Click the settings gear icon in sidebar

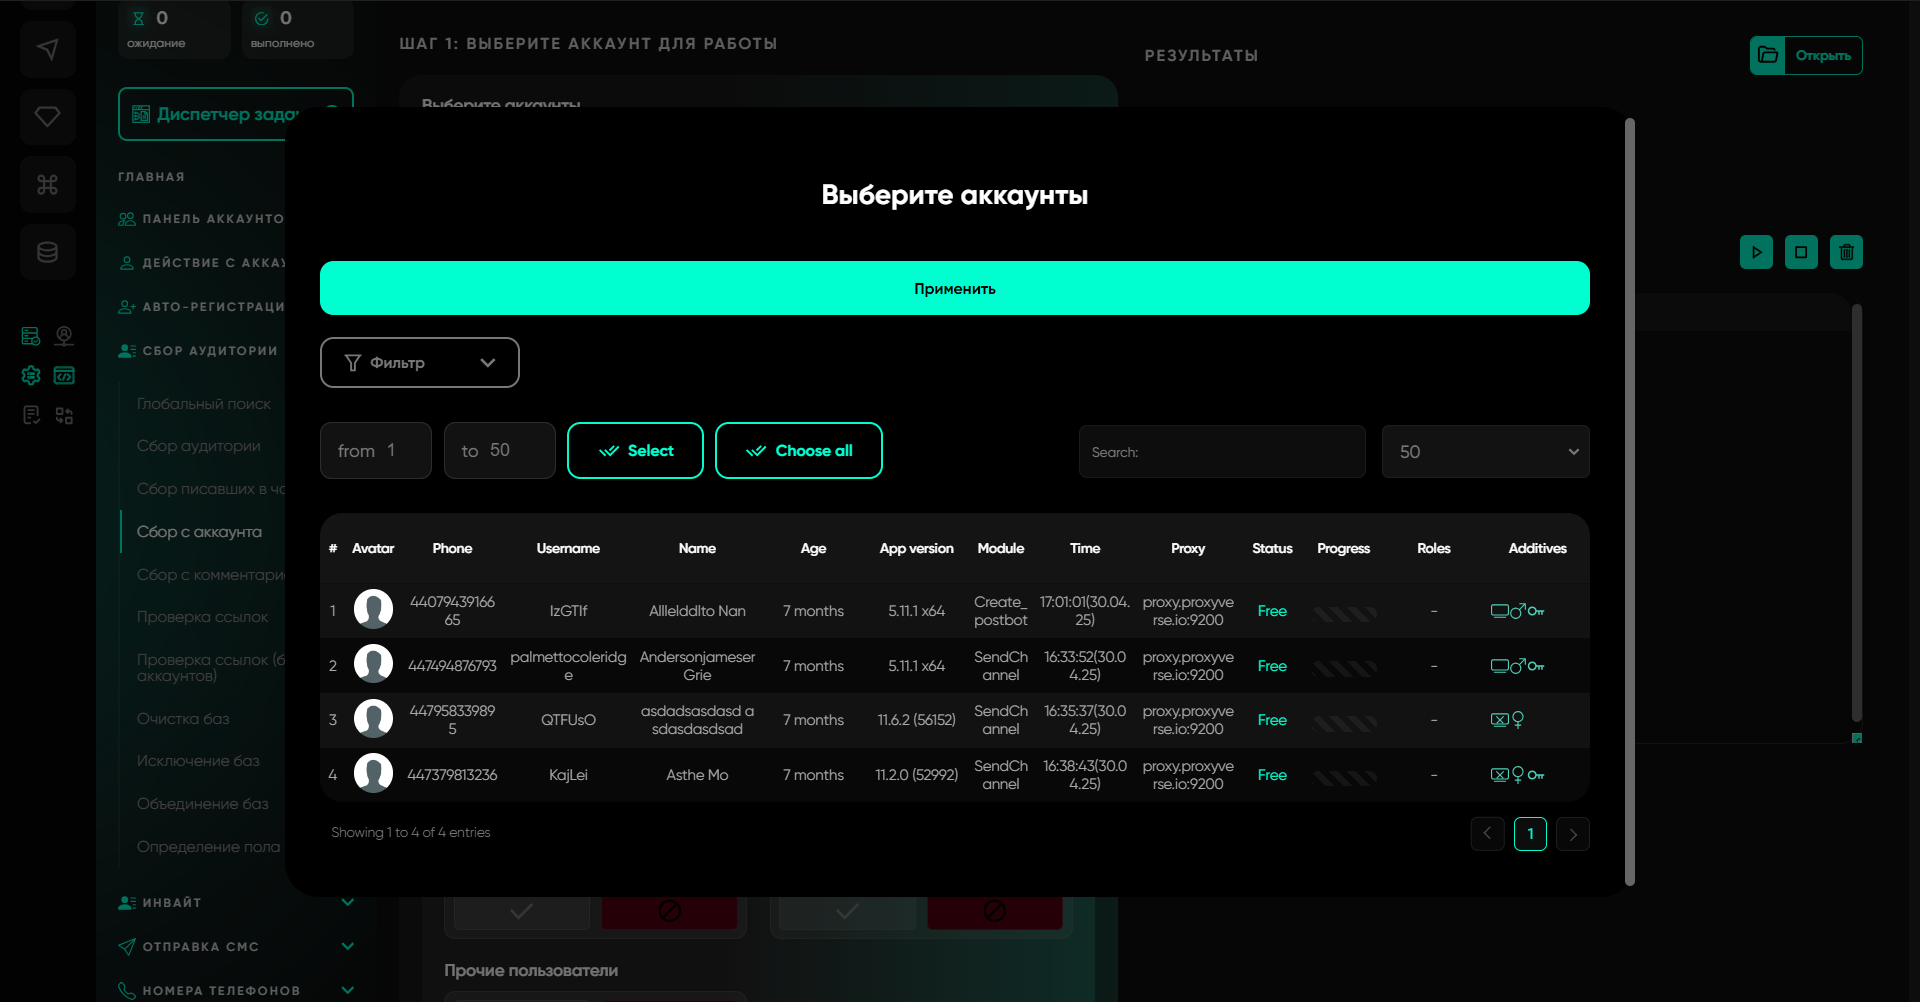(x=31, y=375)
